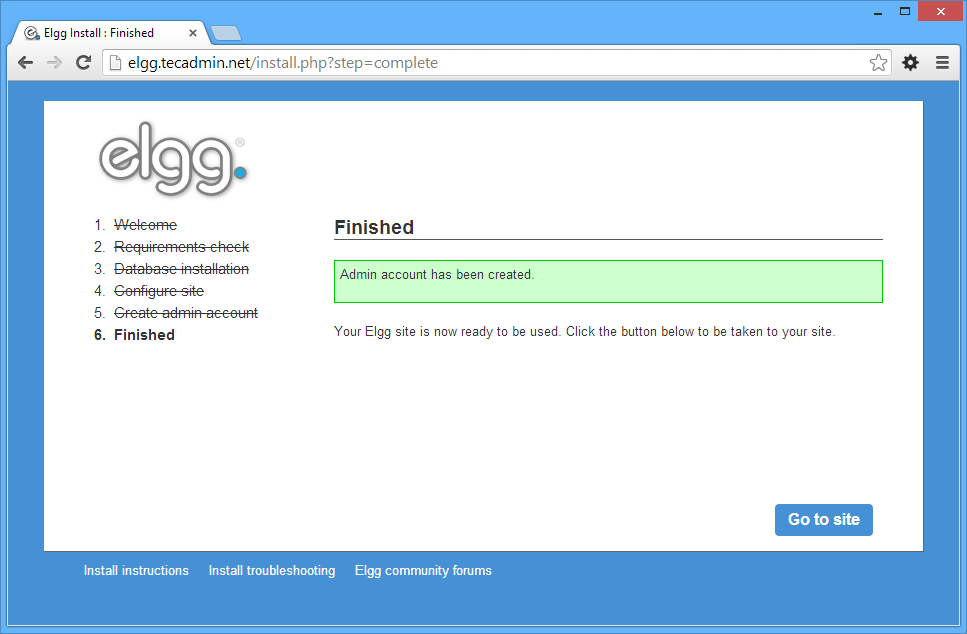967x634 pixels.
Task: Click the browser forward arrow
Action: pyautogui.click(x=54, y=62)
